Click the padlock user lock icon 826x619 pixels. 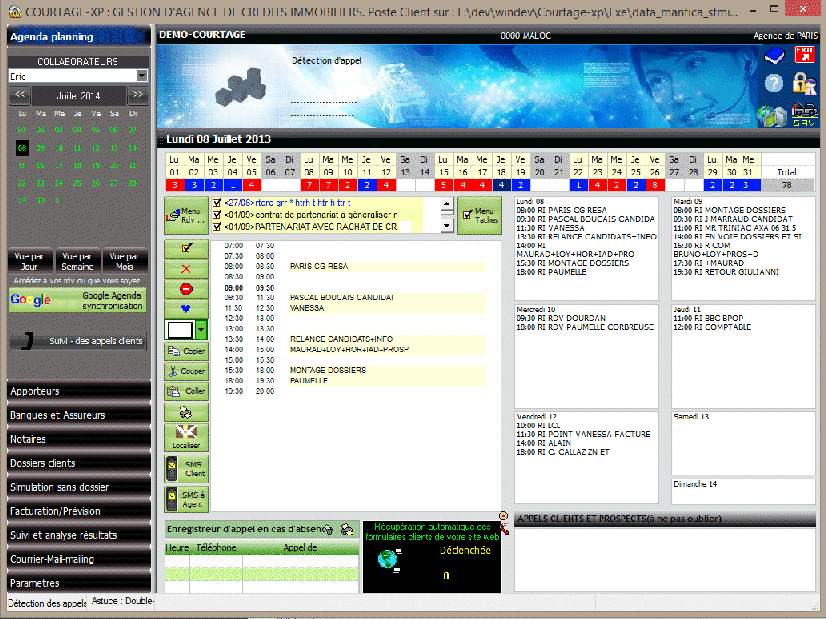point(802,84)
